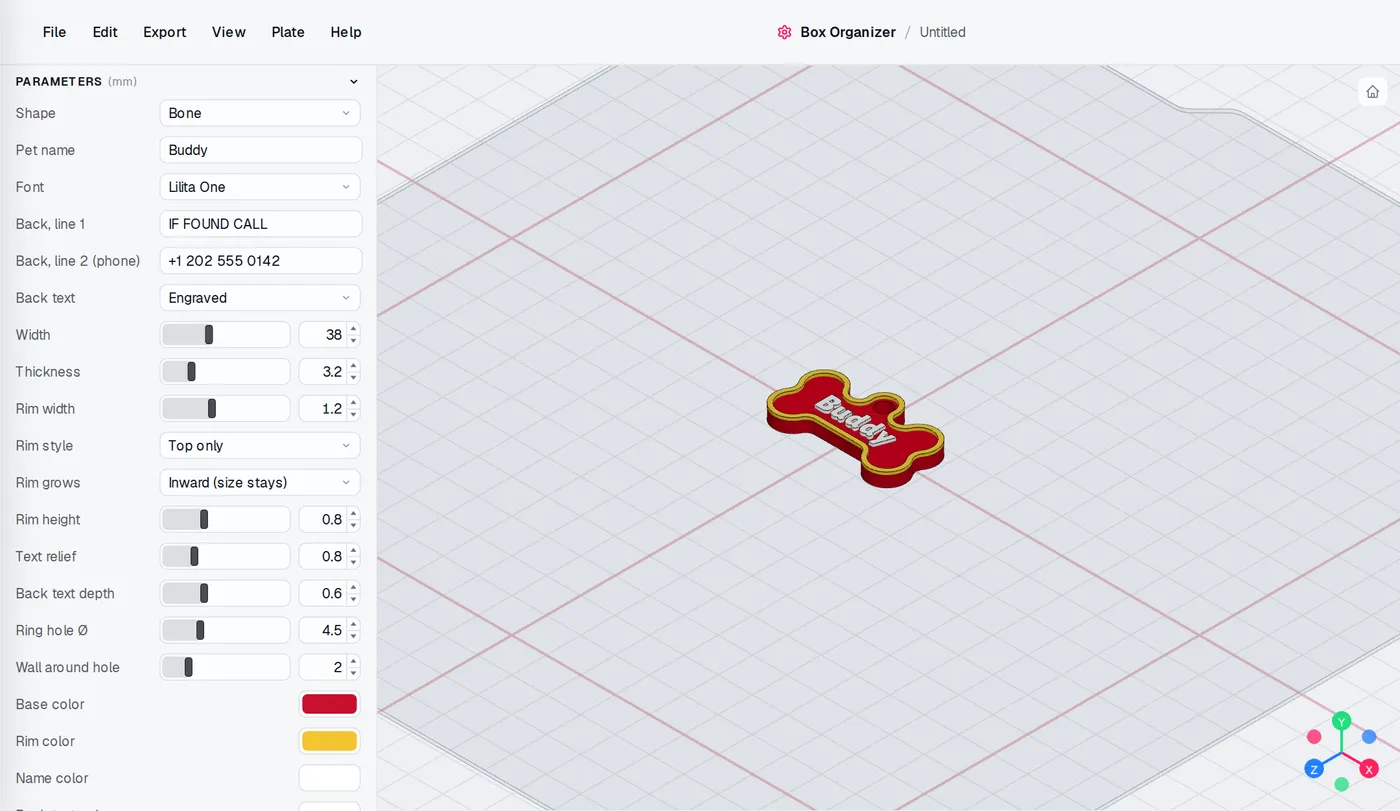Click the Box Organizer breadcrumb title
This screenshot has height=811, width=1400.
(x=848, y=32)
